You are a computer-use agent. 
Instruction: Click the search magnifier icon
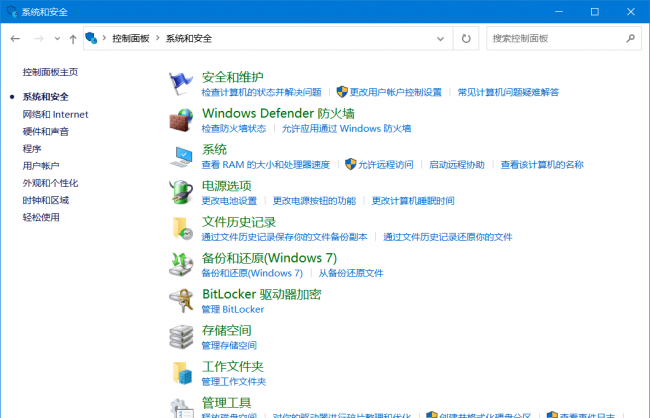click(x=631, y=39)
